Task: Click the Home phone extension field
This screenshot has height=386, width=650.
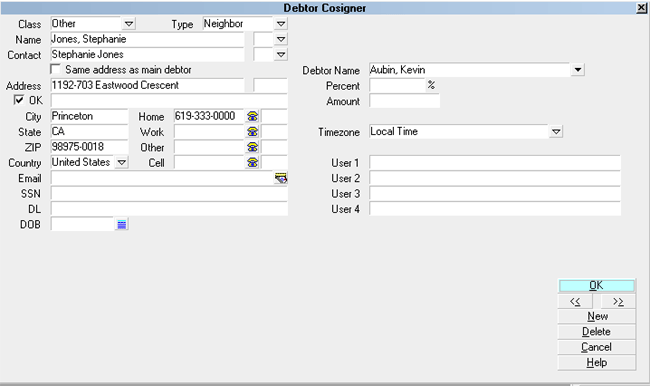Action: [274, 116]
